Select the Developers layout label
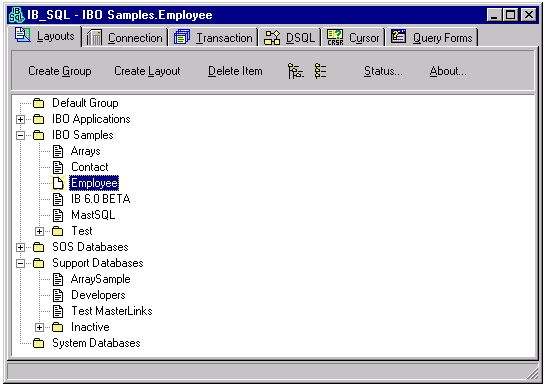This screenshot has width=546, height=387. tap(98, 295)
